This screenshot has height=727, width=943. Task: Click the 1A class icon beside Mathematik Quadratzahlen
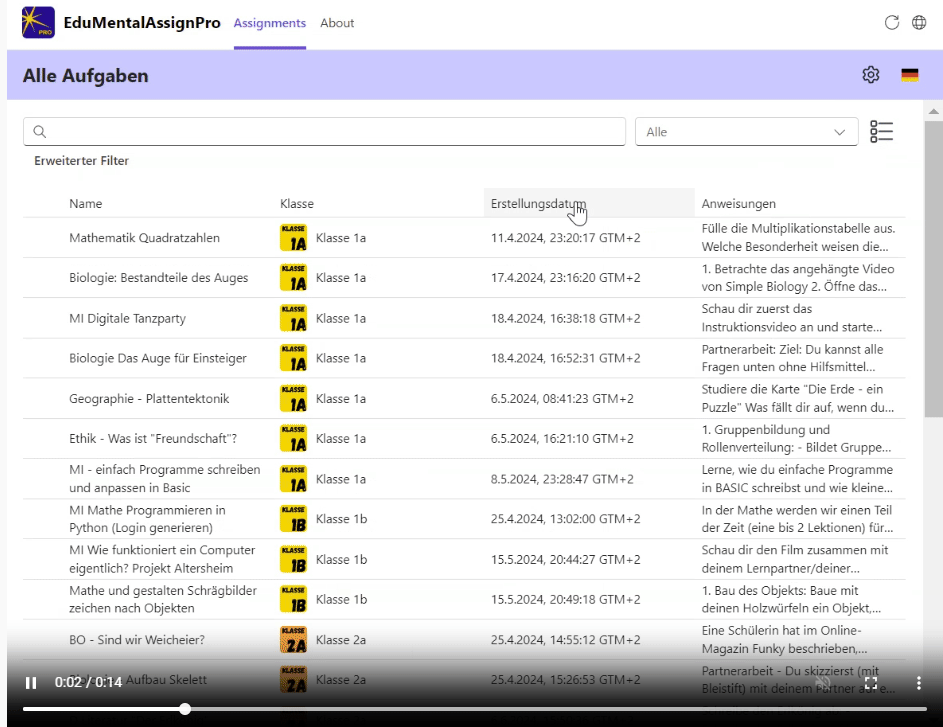(x=293, y=238)
